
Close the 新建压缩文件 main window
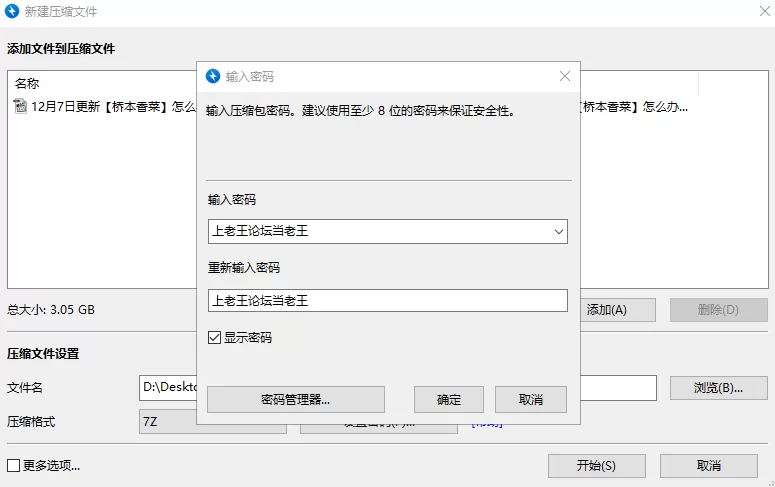point(756,12)
